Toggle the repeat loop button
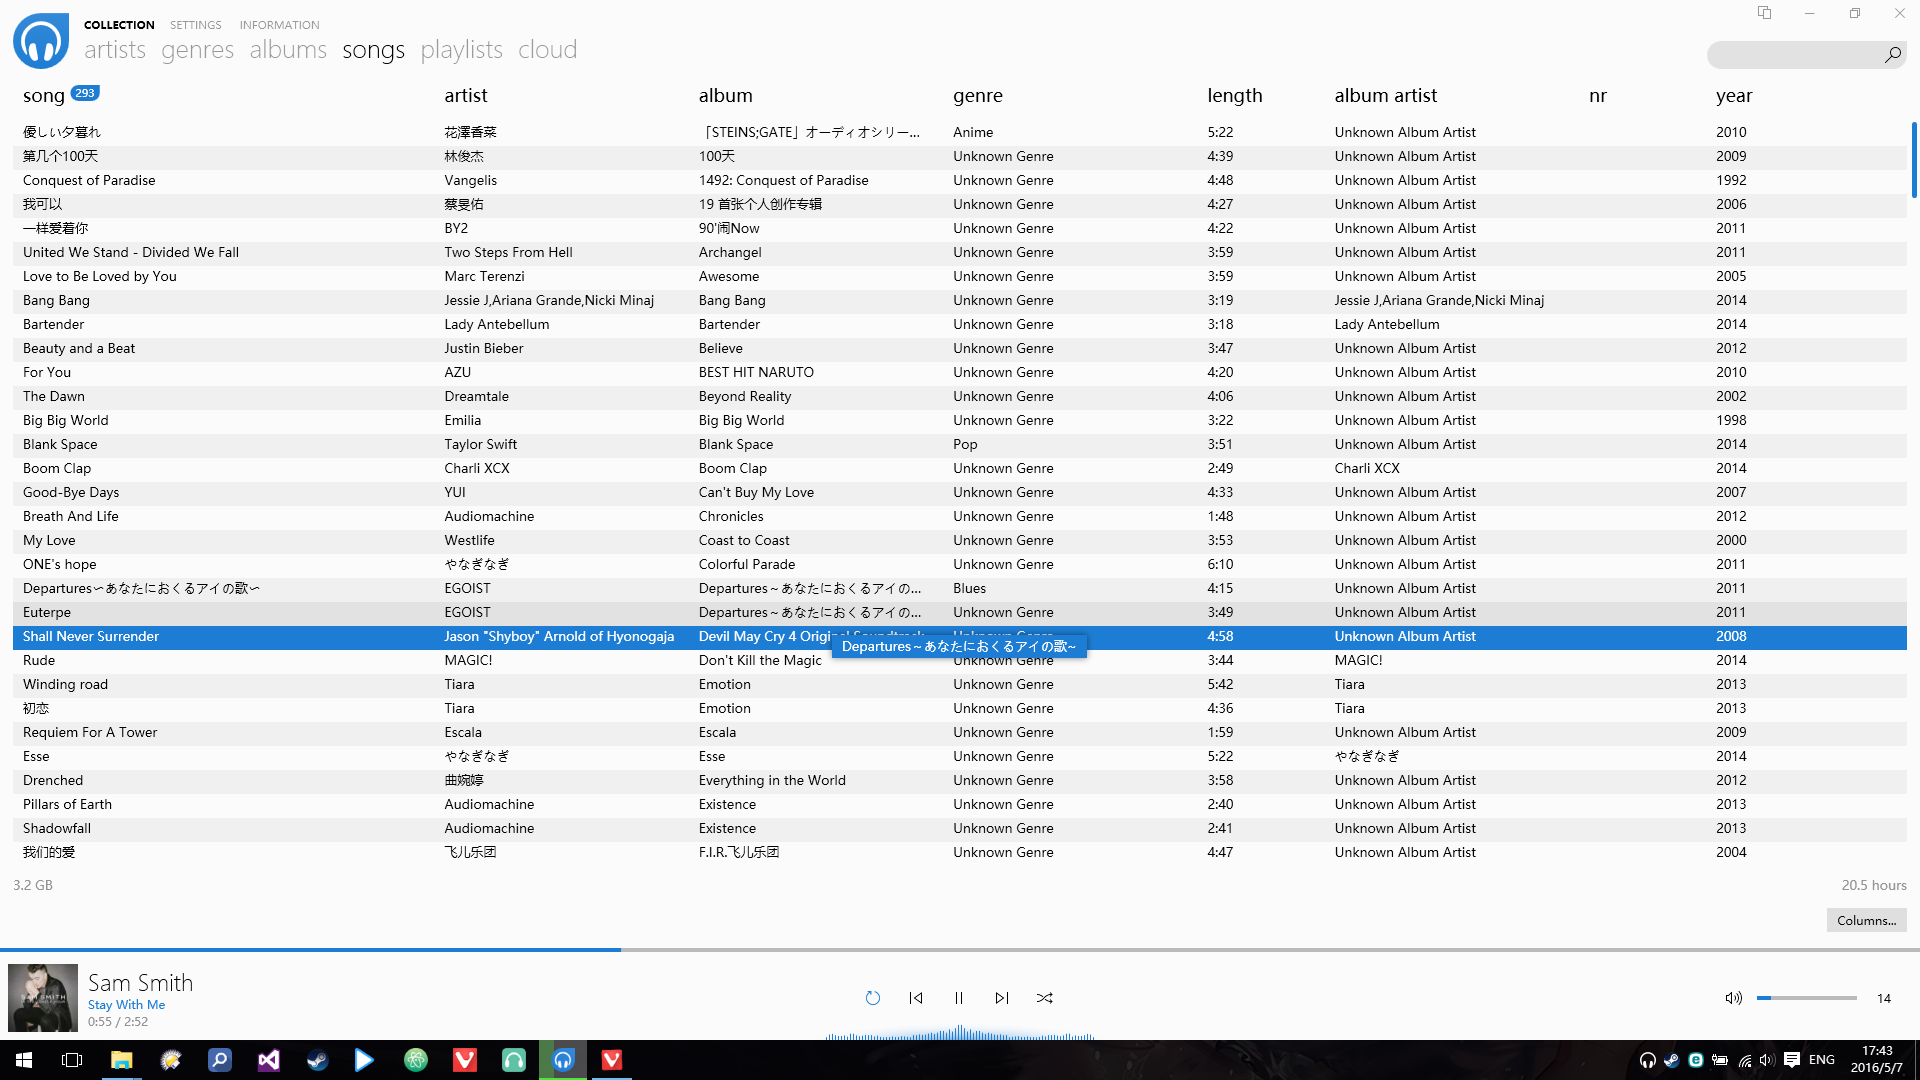The height and width of the screenshot is (1080, 1920). pyautogui.click(x=872, y=998)
